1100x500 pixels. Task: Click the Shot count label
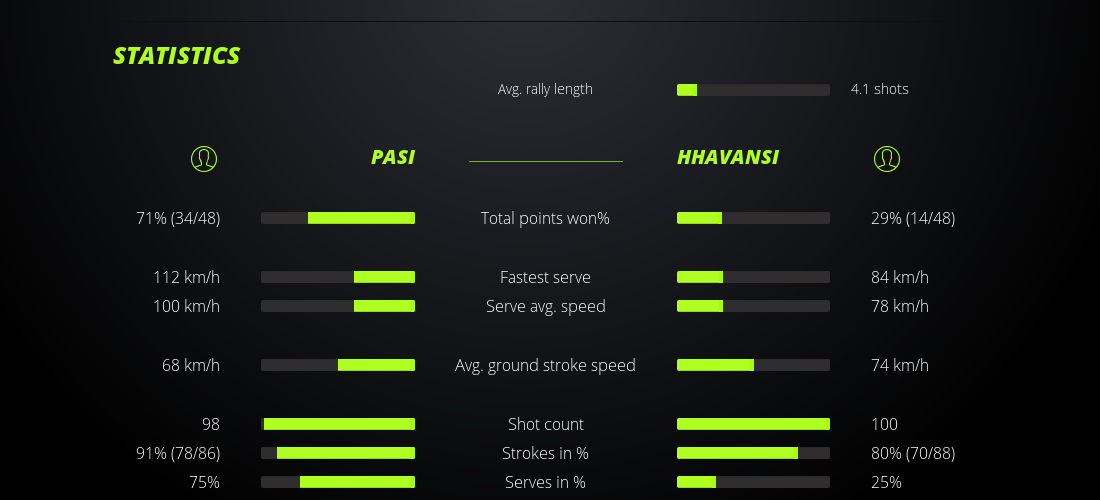click(x=545, y=424)
